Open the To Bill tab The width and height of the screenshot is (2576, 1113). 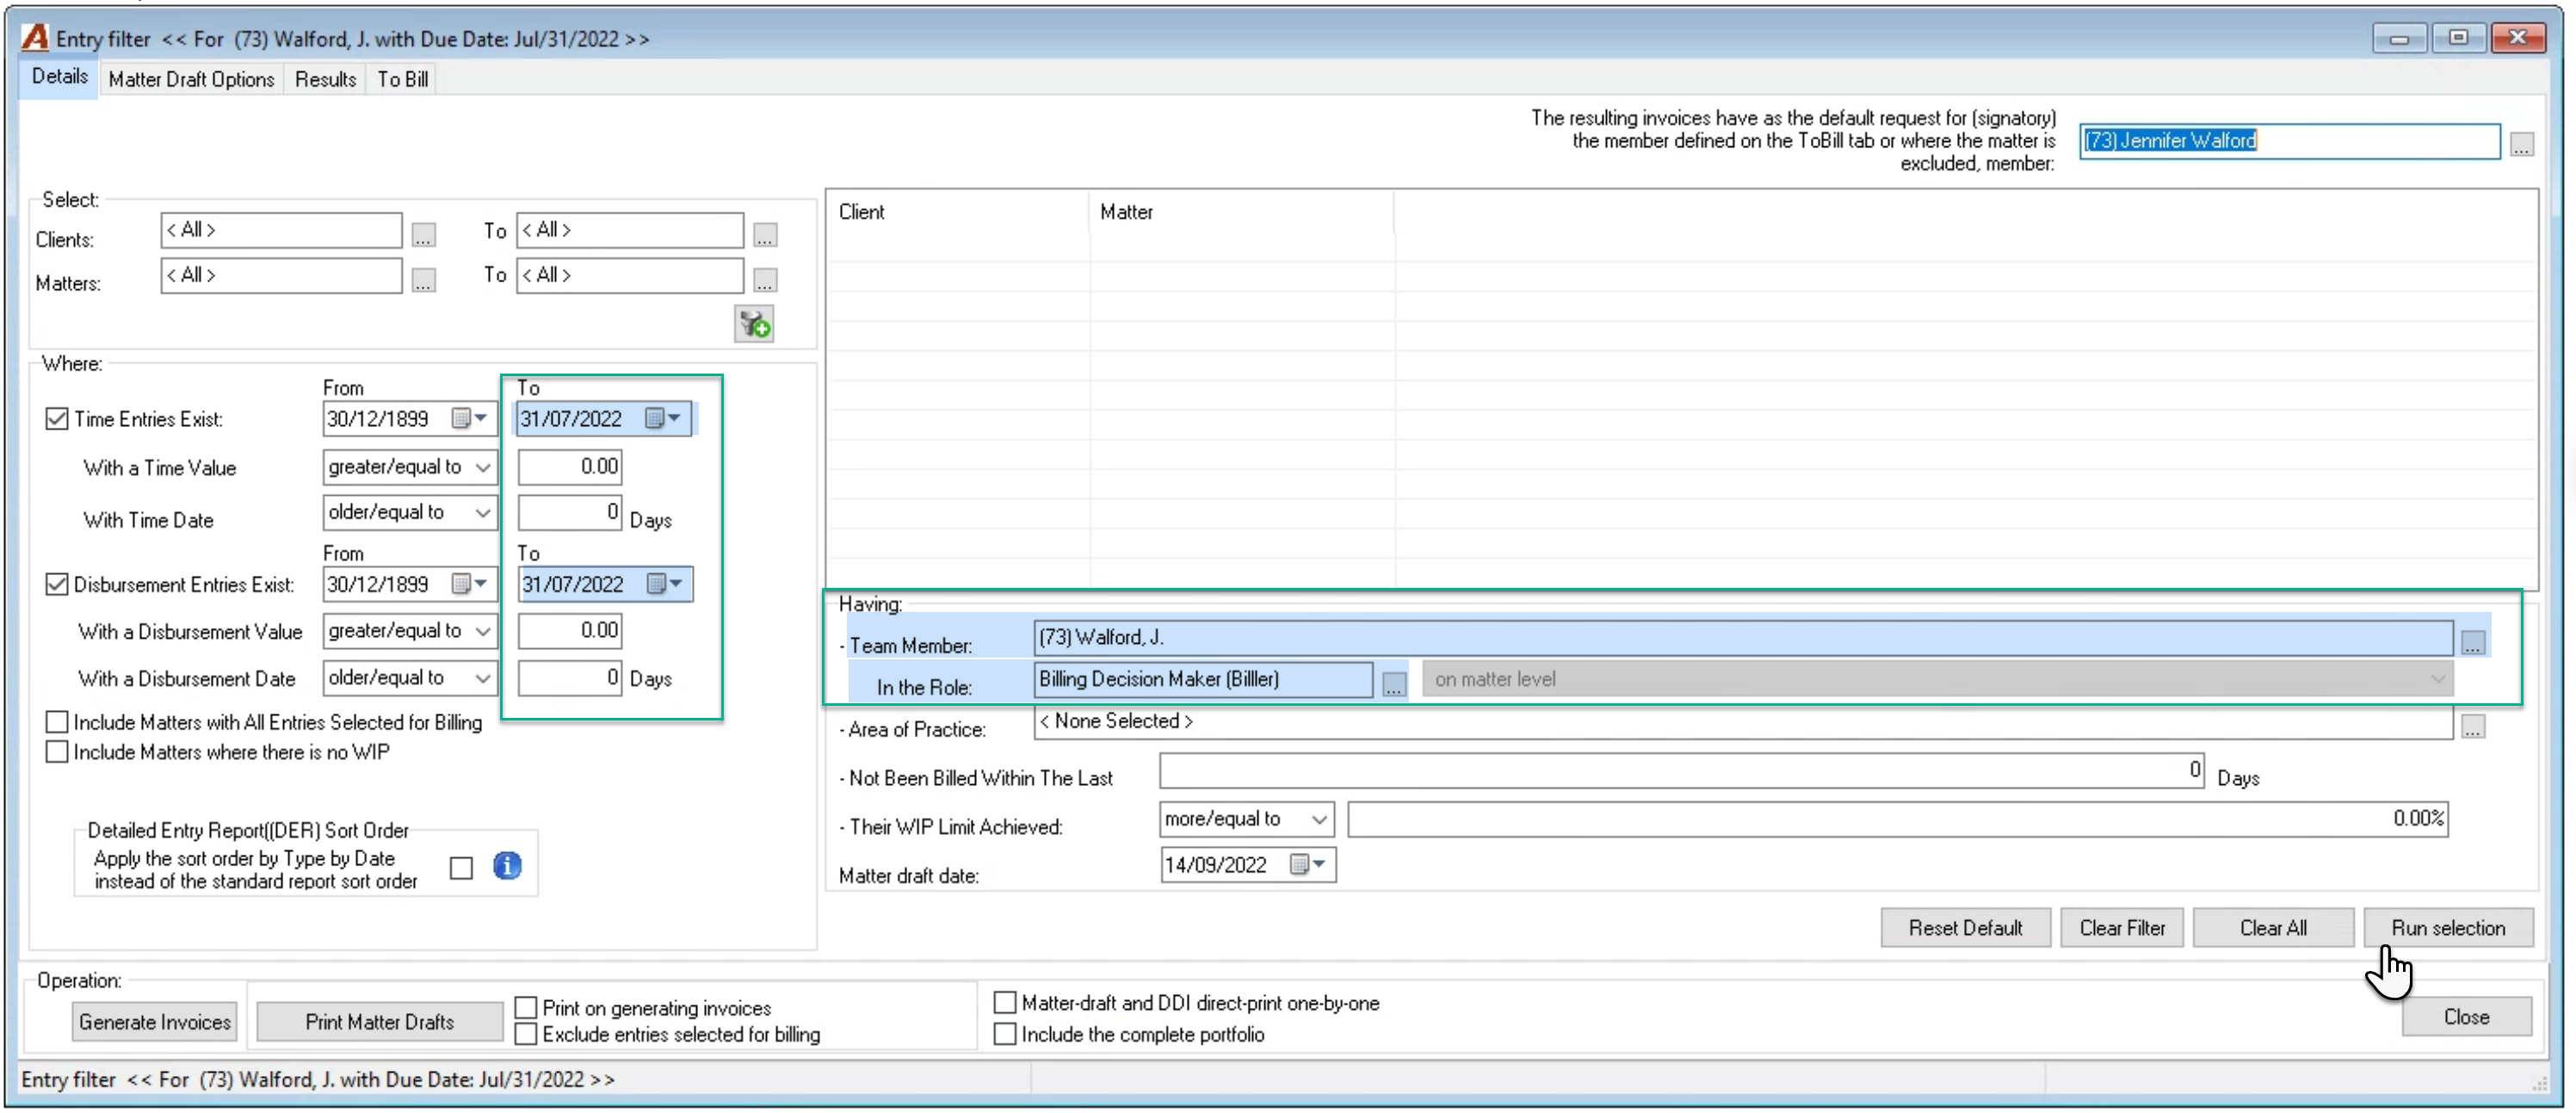tap(403, 79)
